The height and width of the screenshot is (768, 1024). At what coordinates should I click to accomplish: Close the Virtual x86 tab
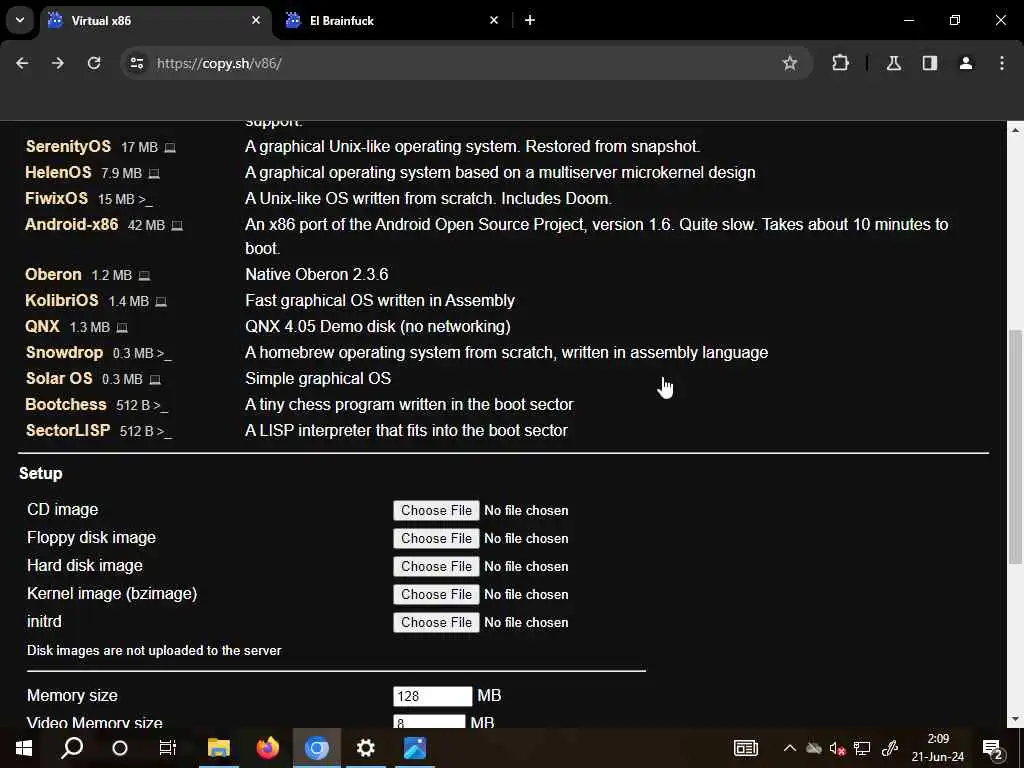click(256, 20)
